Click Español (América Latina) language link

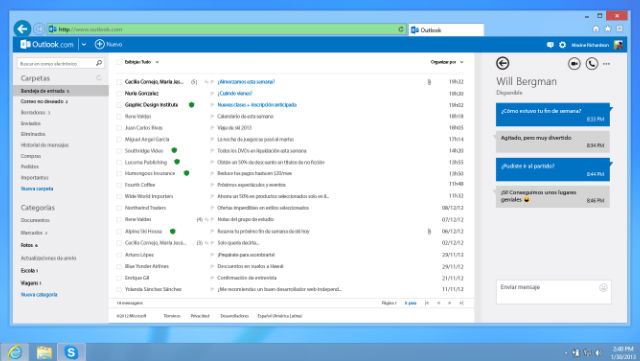click(280, 316)
